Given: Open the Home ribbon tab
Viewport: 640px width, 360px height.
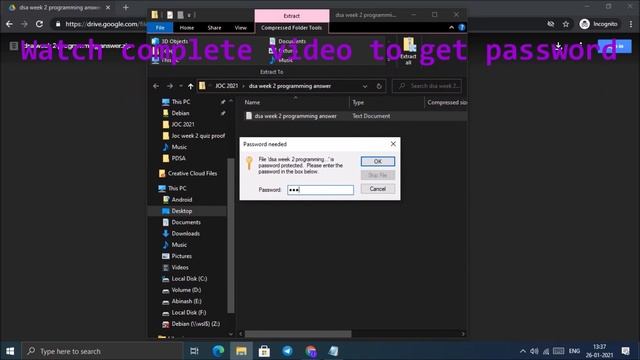Looking at the screenshot, I should 187,27.
